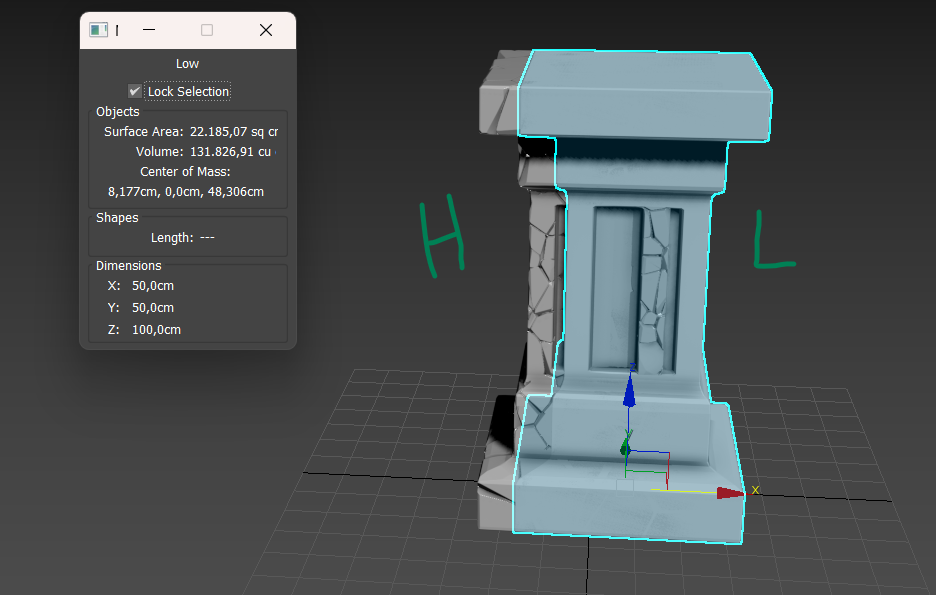Toggle the Lock Selection checkbox
The height and width of the screenshot is (595, 936).
pyautogui.click(x=135, y=91)
